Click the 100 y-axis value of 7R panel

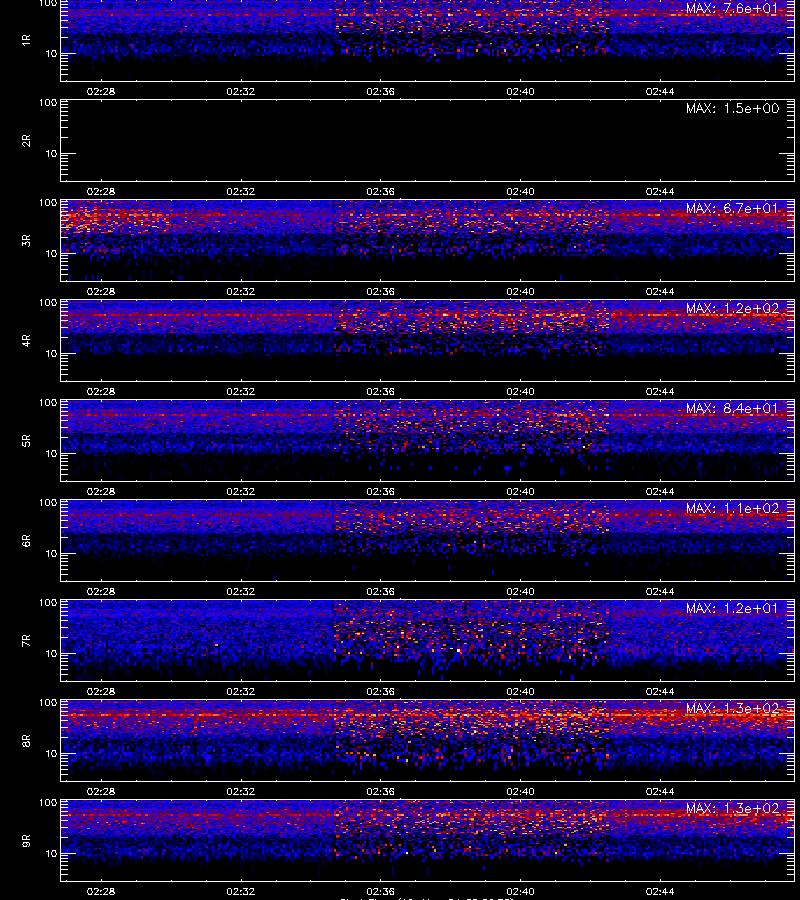click(x=48, y=603)
